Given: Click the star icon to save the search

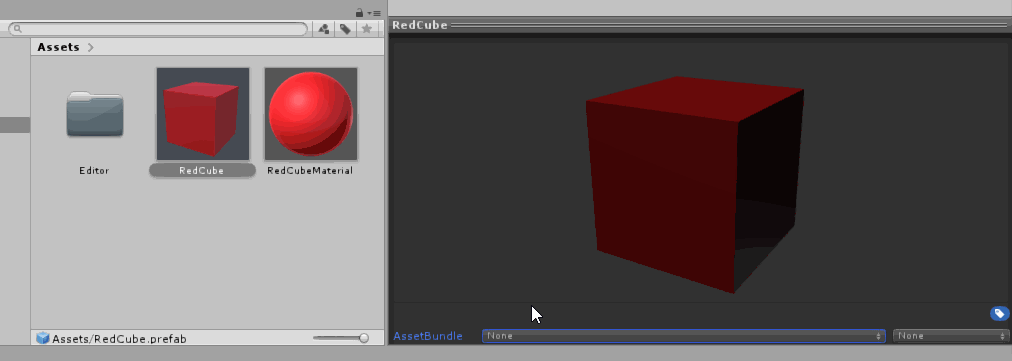Looking at the screenshot, I should pyautogui.click(x=367, y=28).
